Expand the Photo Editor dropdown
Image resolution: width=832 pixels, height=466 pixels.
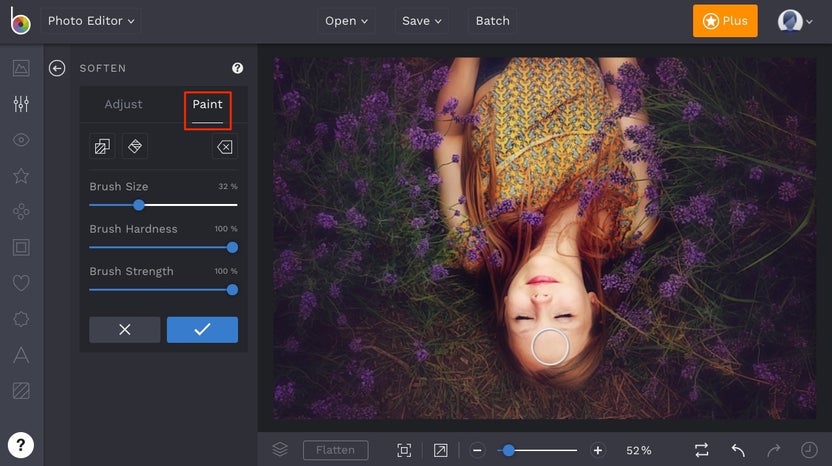(x=91, y=20)
